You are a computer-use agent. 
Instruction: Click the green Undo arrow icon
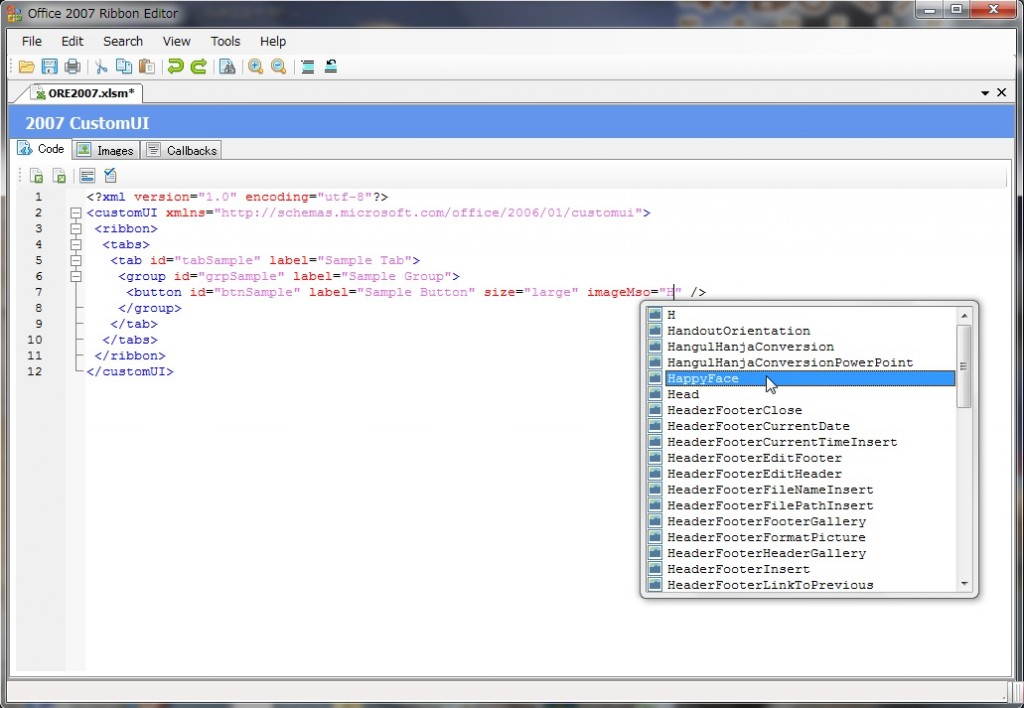176,67
